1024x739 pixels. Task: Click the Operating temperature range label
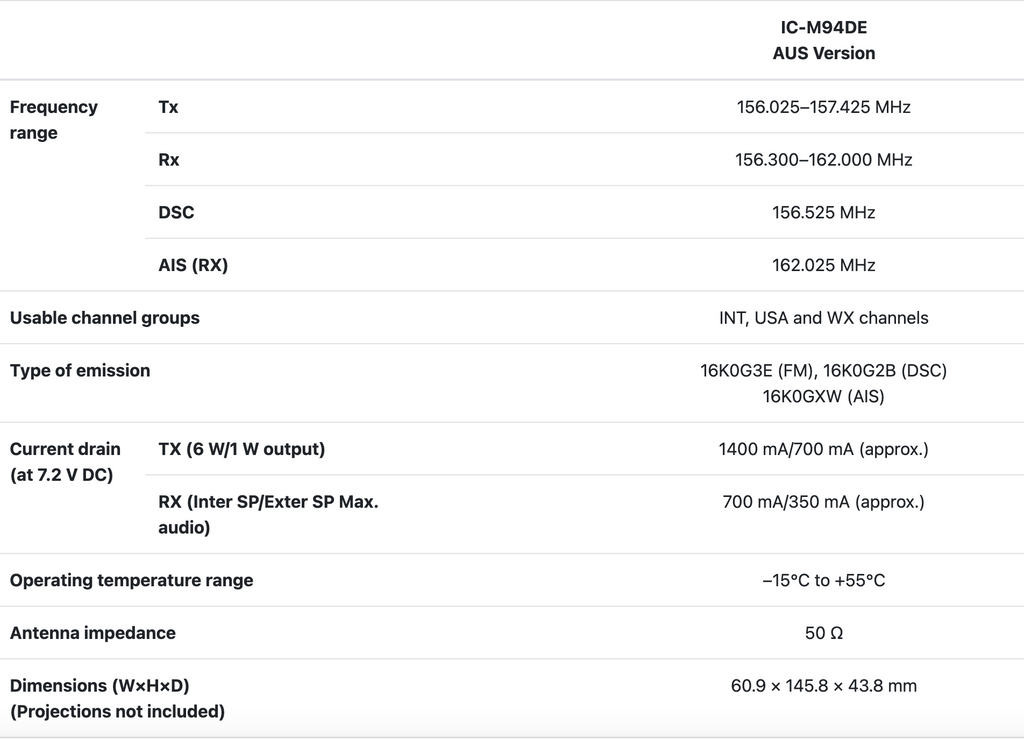pyautogui.click(x=131, y=581)
